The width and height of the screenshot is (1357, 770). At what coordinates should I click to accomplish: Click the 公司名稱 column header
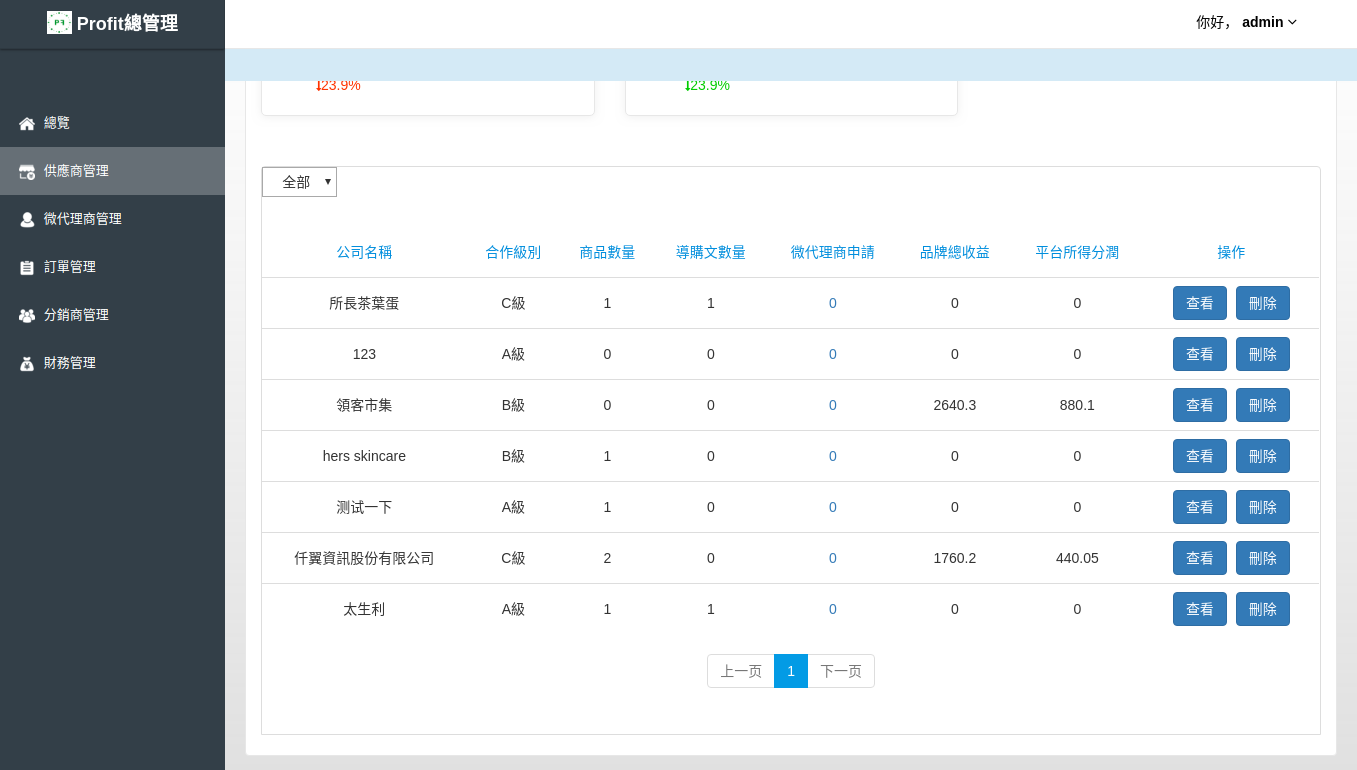tap(364, 252)
